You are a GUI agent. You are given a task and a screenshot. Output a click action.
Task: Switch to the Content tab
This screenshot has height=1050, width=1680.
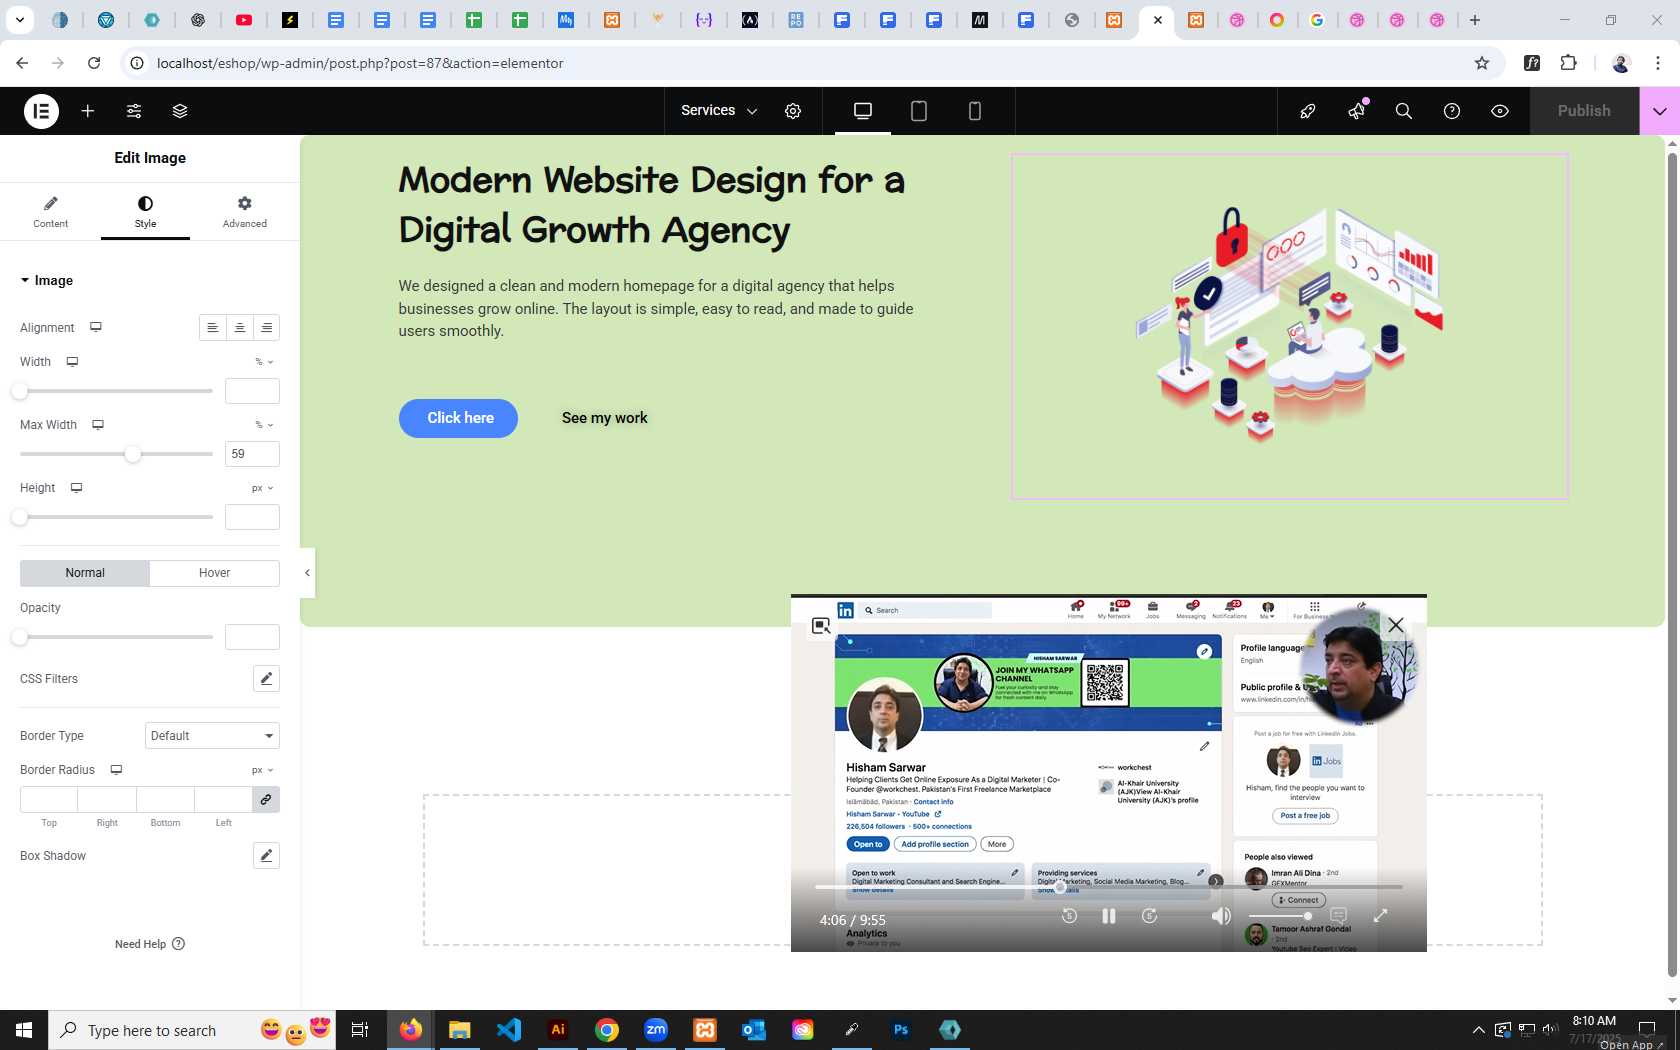pyautogui.click(x=50, y=212)
